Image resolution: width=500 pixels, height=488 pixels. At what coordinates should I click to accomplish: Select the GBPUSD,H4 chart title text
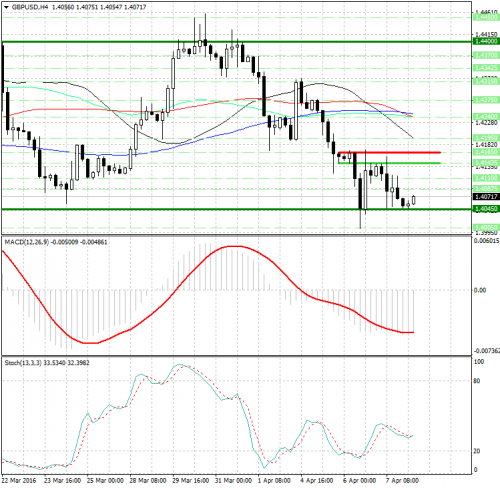coord(30,7)
